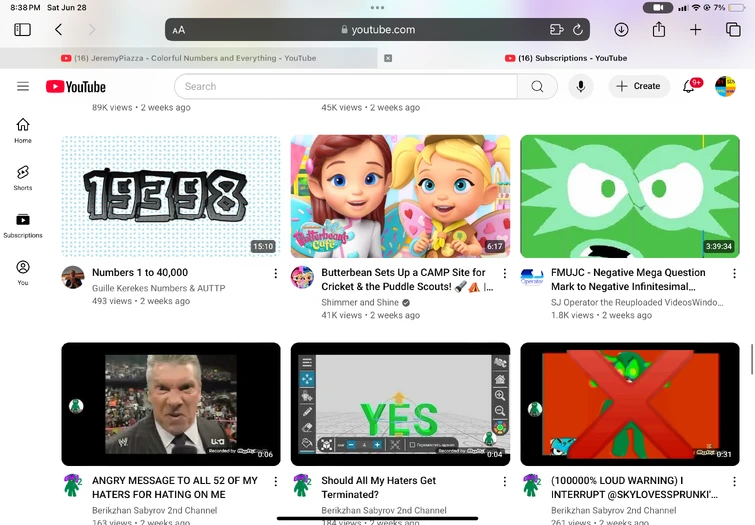This screenshot has height=525, width=755.
Task: Open the YouTube hamburger guide menu
Action: [x=23, y=87]
